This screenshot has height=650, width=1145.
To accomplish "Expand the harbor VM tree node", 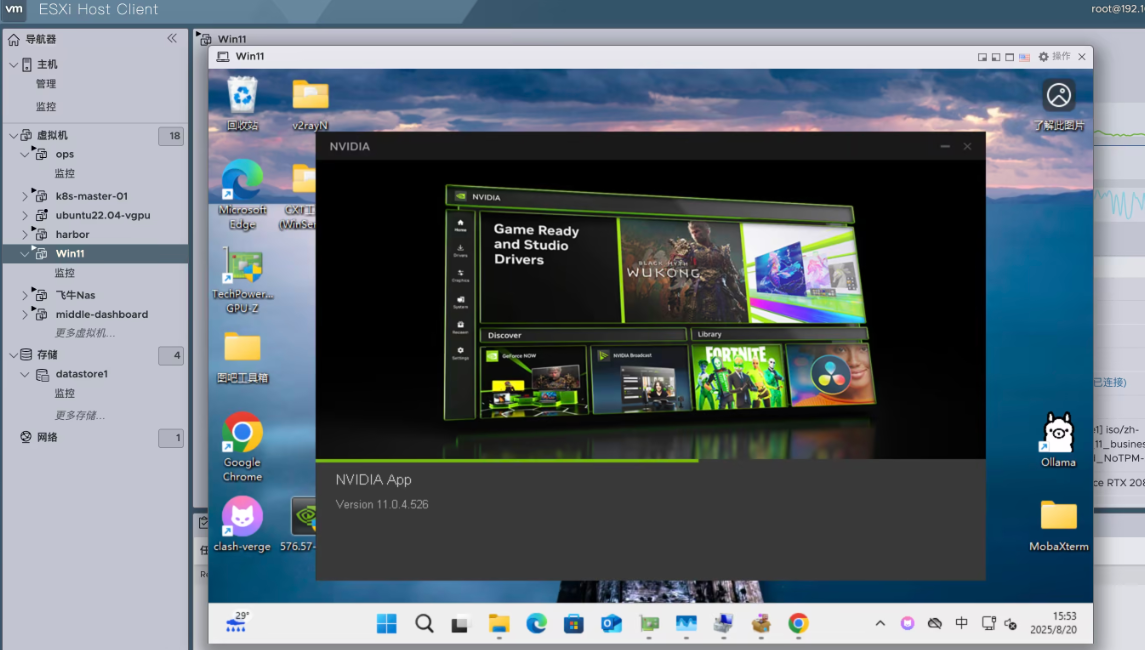I will (x=25, y=234).
